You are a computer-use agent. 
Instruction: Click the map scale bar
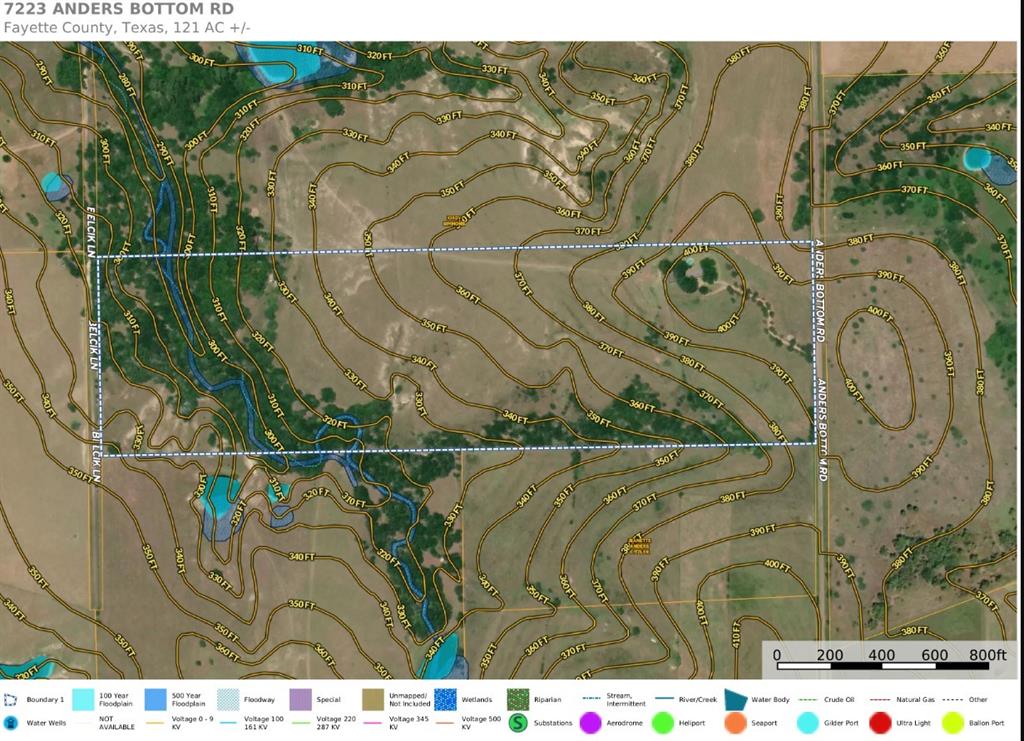click(x=880, y=666)
